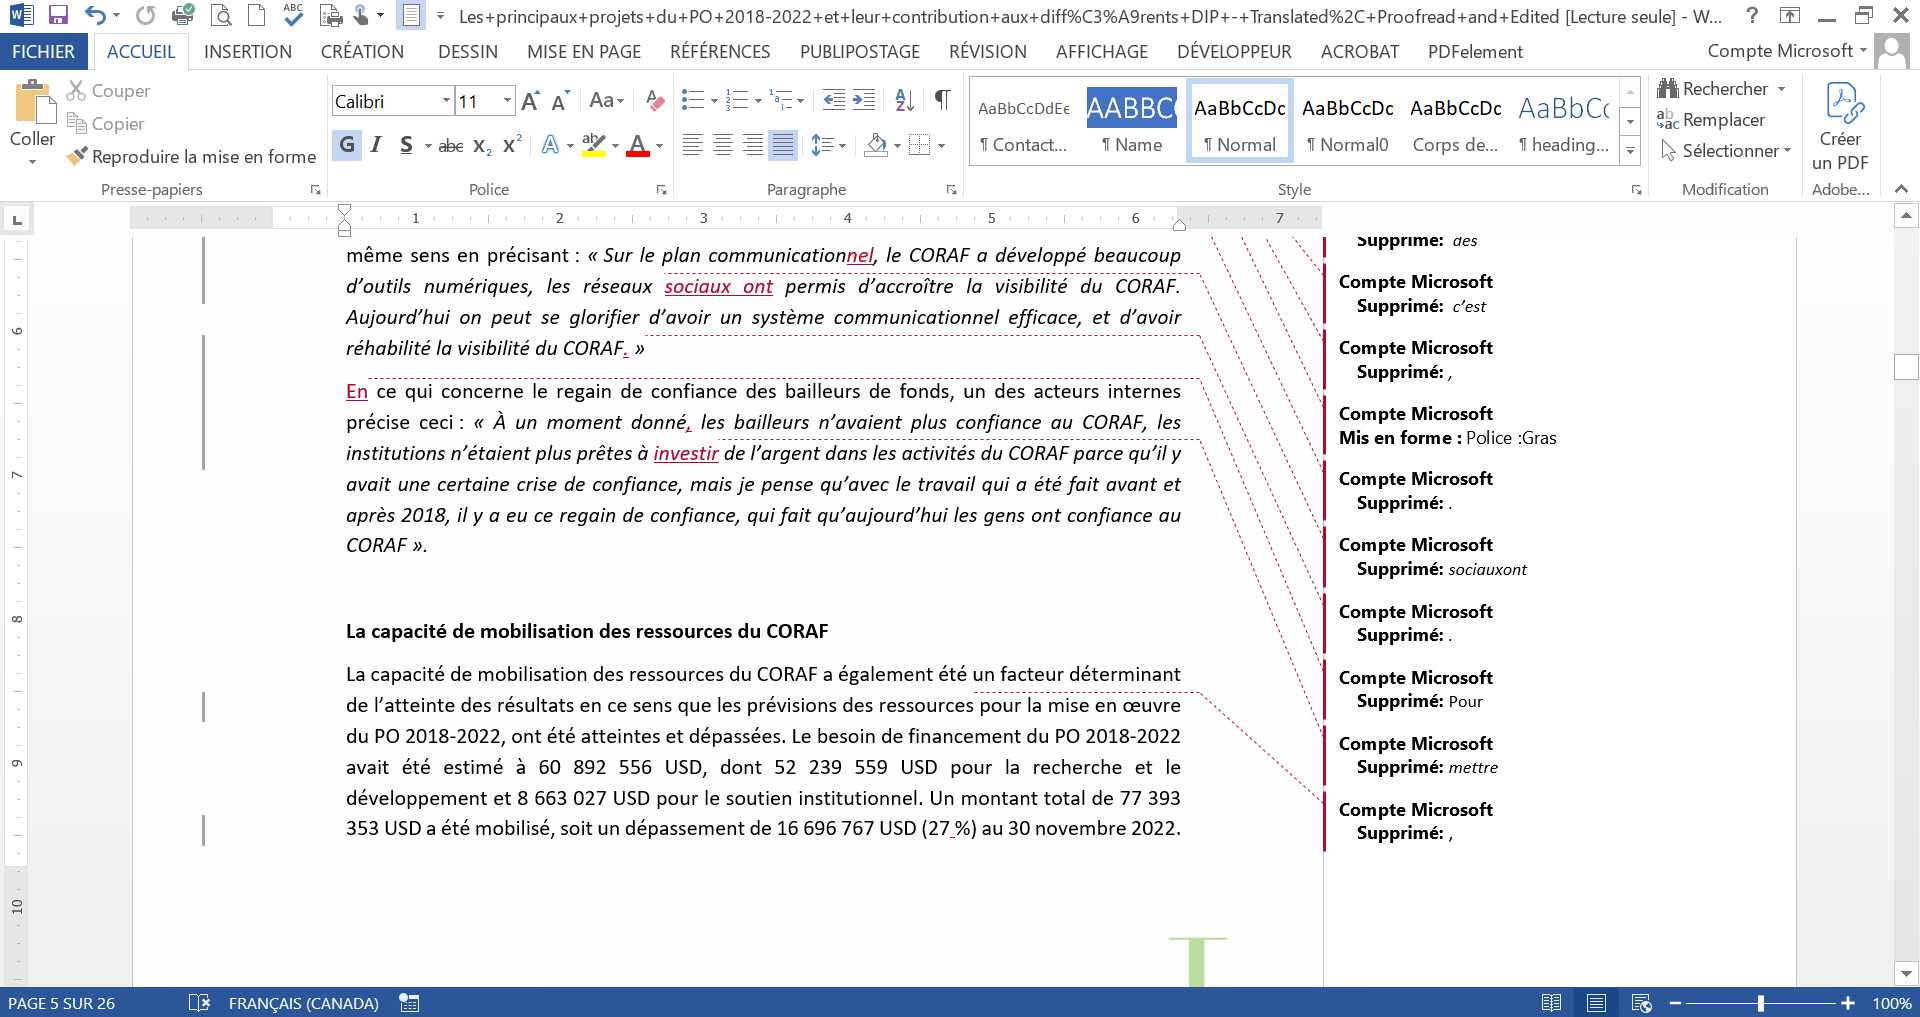
Task: Open Word help question mark
Action: [1752, 15]
